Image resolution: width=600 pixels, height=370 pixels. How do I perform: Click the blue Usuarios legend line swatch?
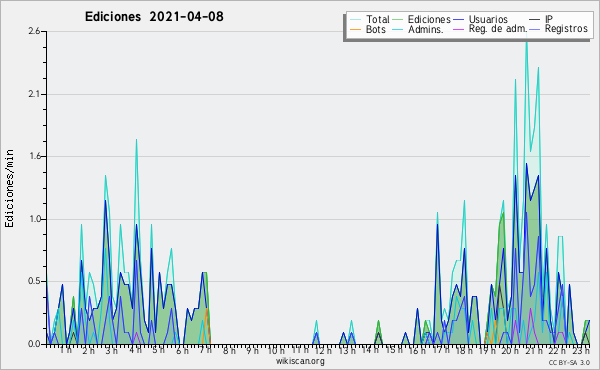coord(458,20)
